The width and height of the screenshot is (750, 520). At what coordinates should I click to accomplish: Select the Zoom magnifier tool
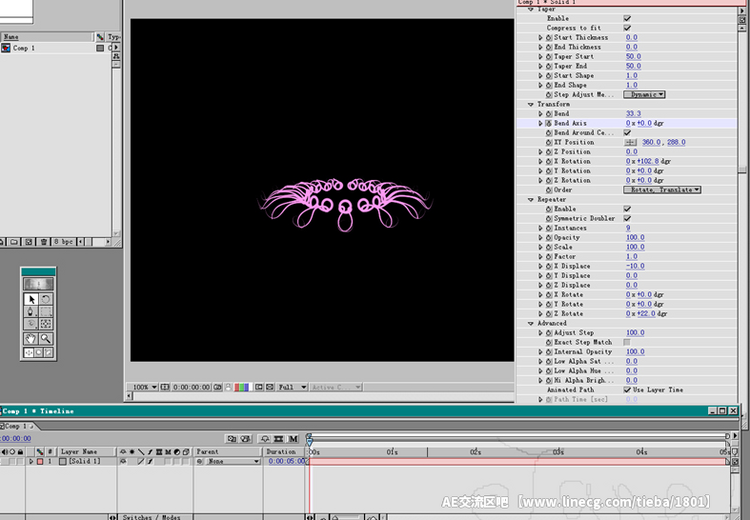tap(45, 339)
